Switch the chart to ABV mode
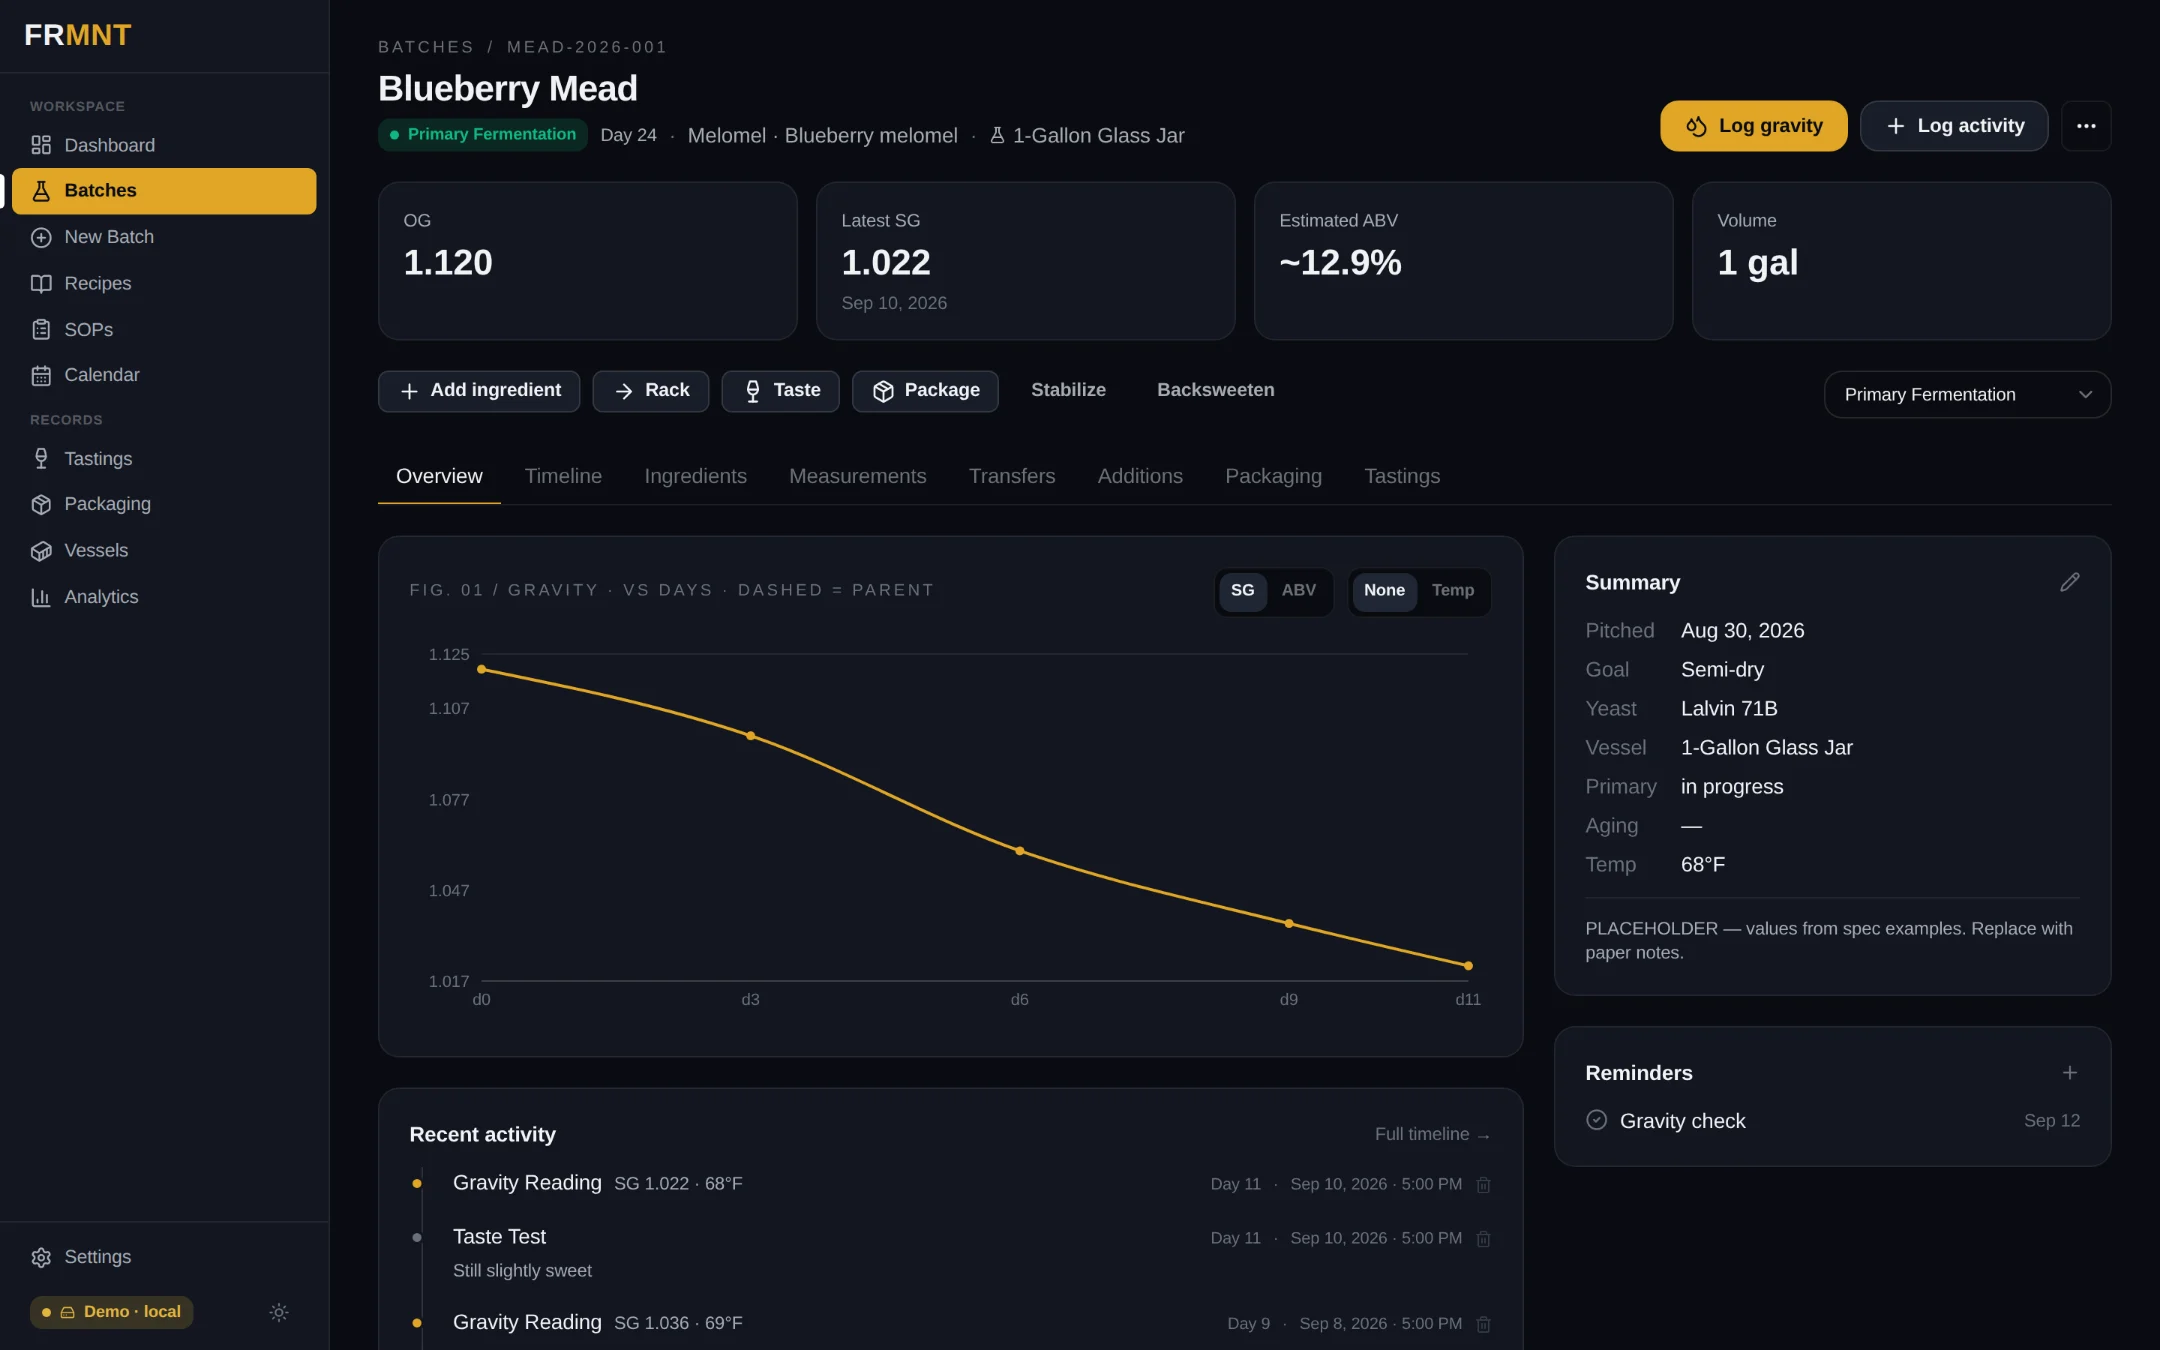Viewport: 2160px width, 1350px height. pyautogui.click(x=1299, y=591)
